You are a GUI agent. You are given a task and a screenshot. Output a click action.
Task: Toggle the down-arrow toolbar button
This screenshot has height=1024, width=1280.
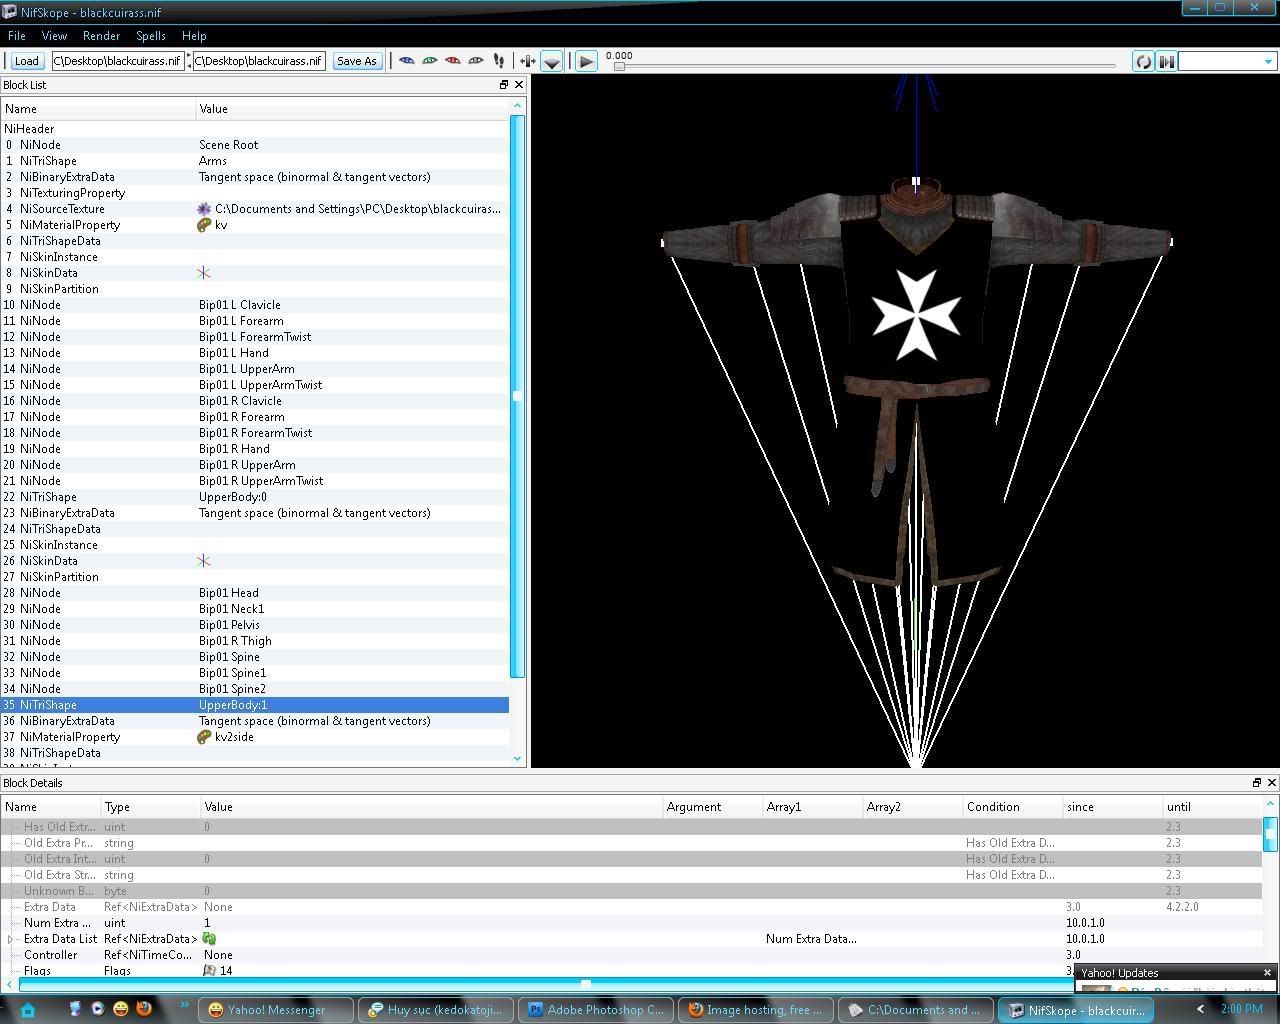(551, 61)
